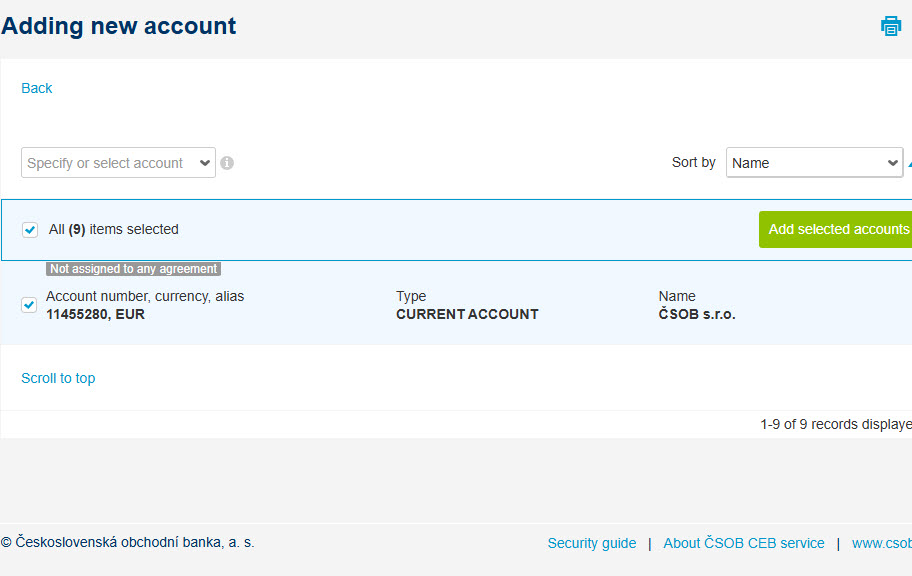
Task: Visit the www.csob footer link
Action: click(882, 543)
